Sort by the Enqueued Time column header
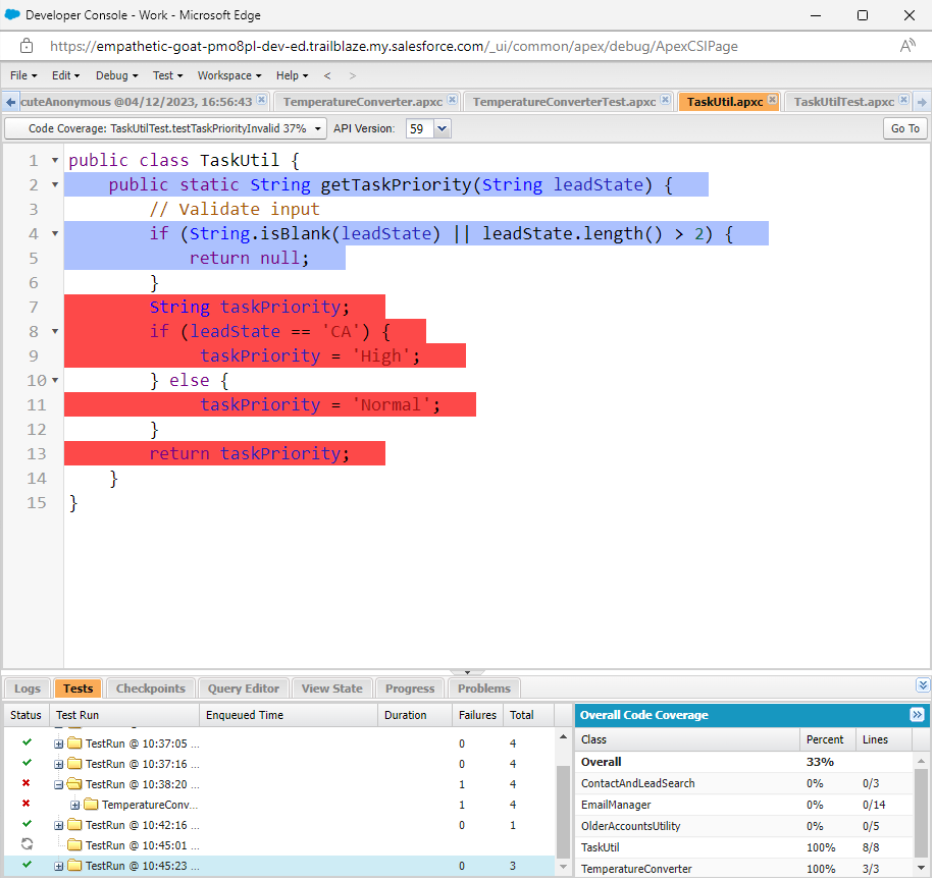 (288, 715)
